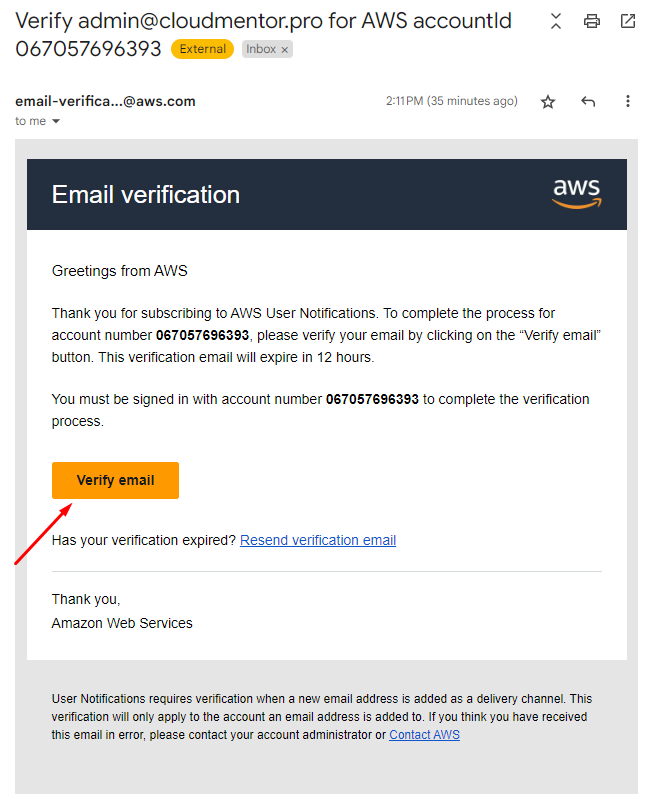Click the sender address email-verifica...@aws.com
Viewport: 654px width, 804px height.
click(105, 101)
